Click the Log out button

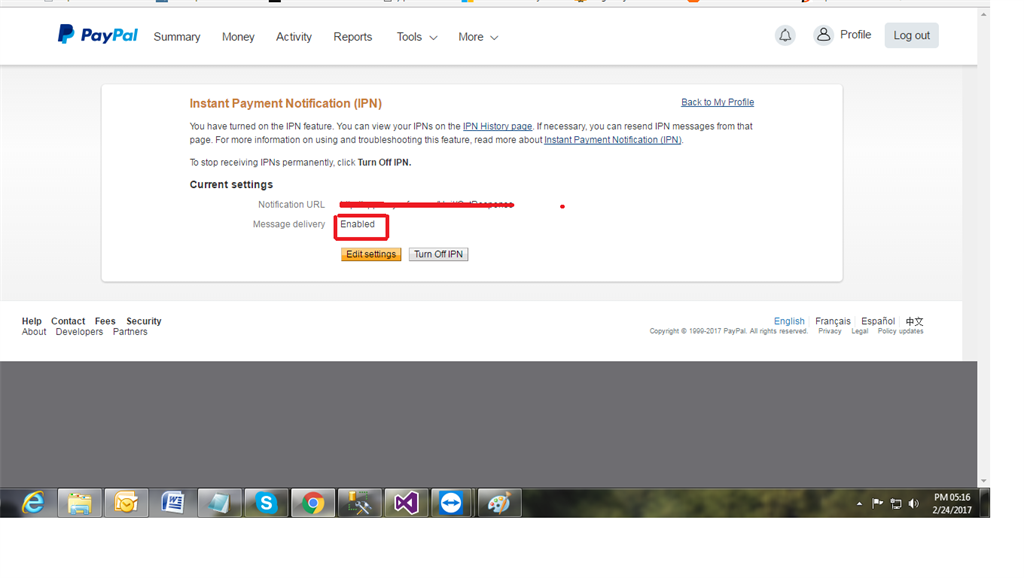pyautogui.click(x=912, y=35)
